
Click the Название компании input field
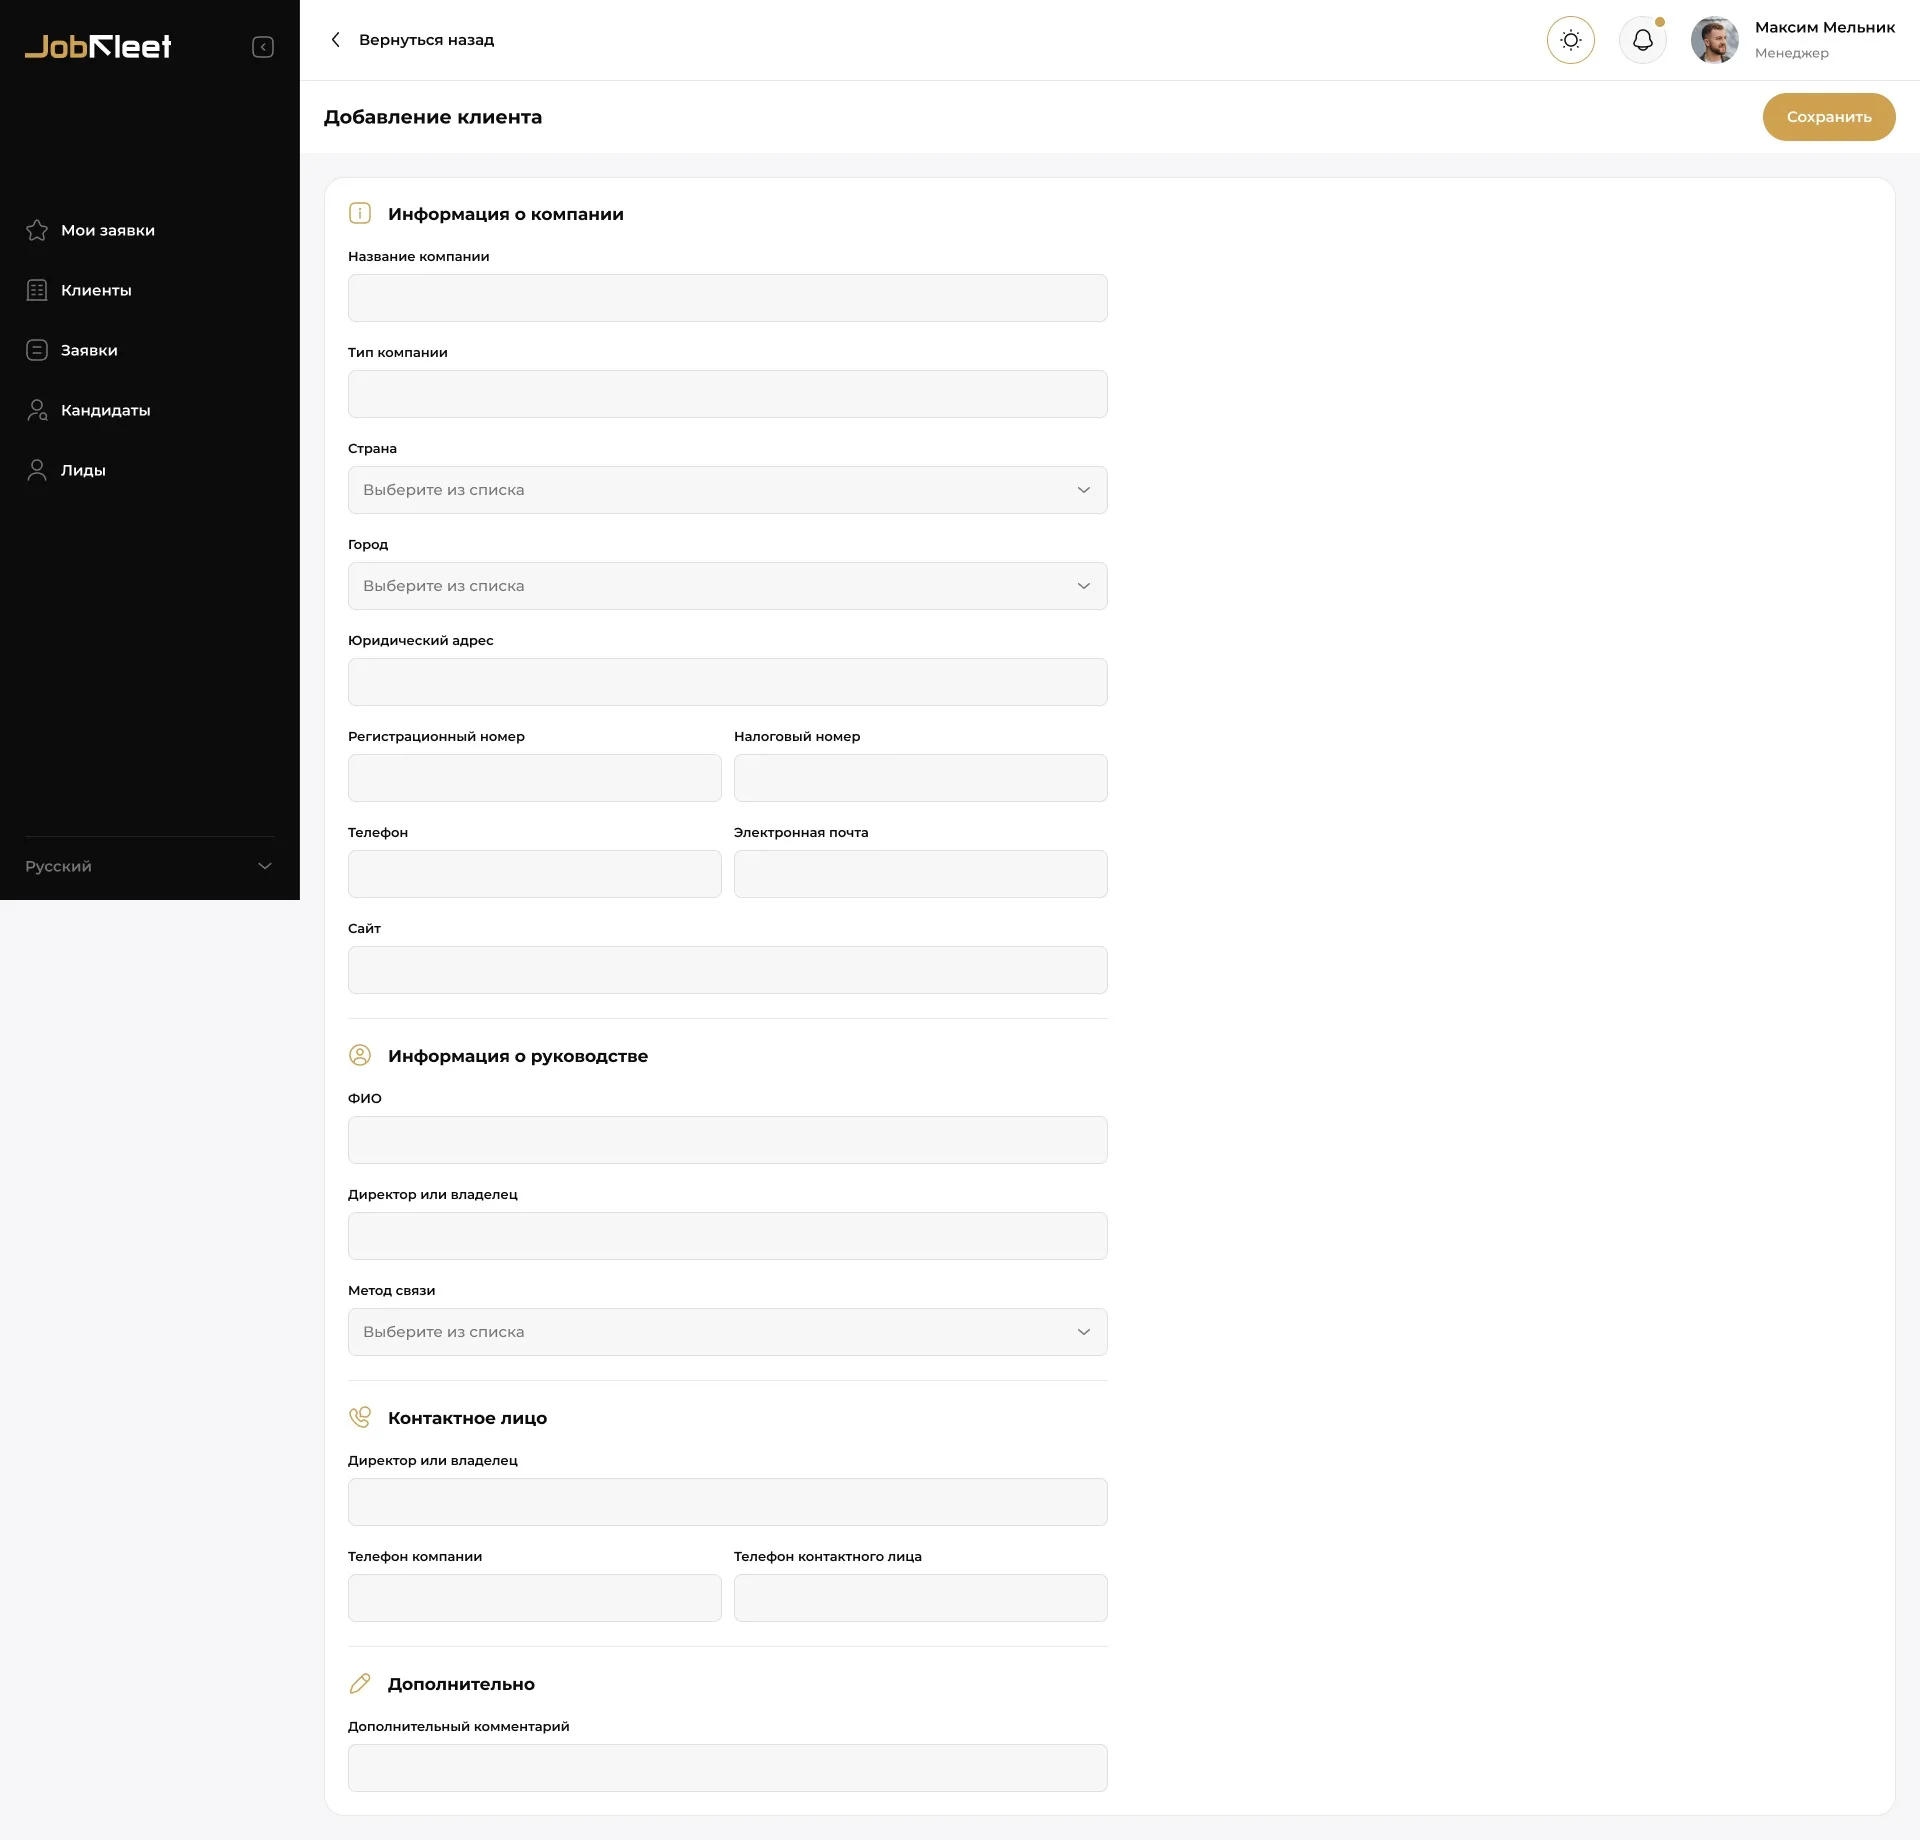[x=727, y=297]
